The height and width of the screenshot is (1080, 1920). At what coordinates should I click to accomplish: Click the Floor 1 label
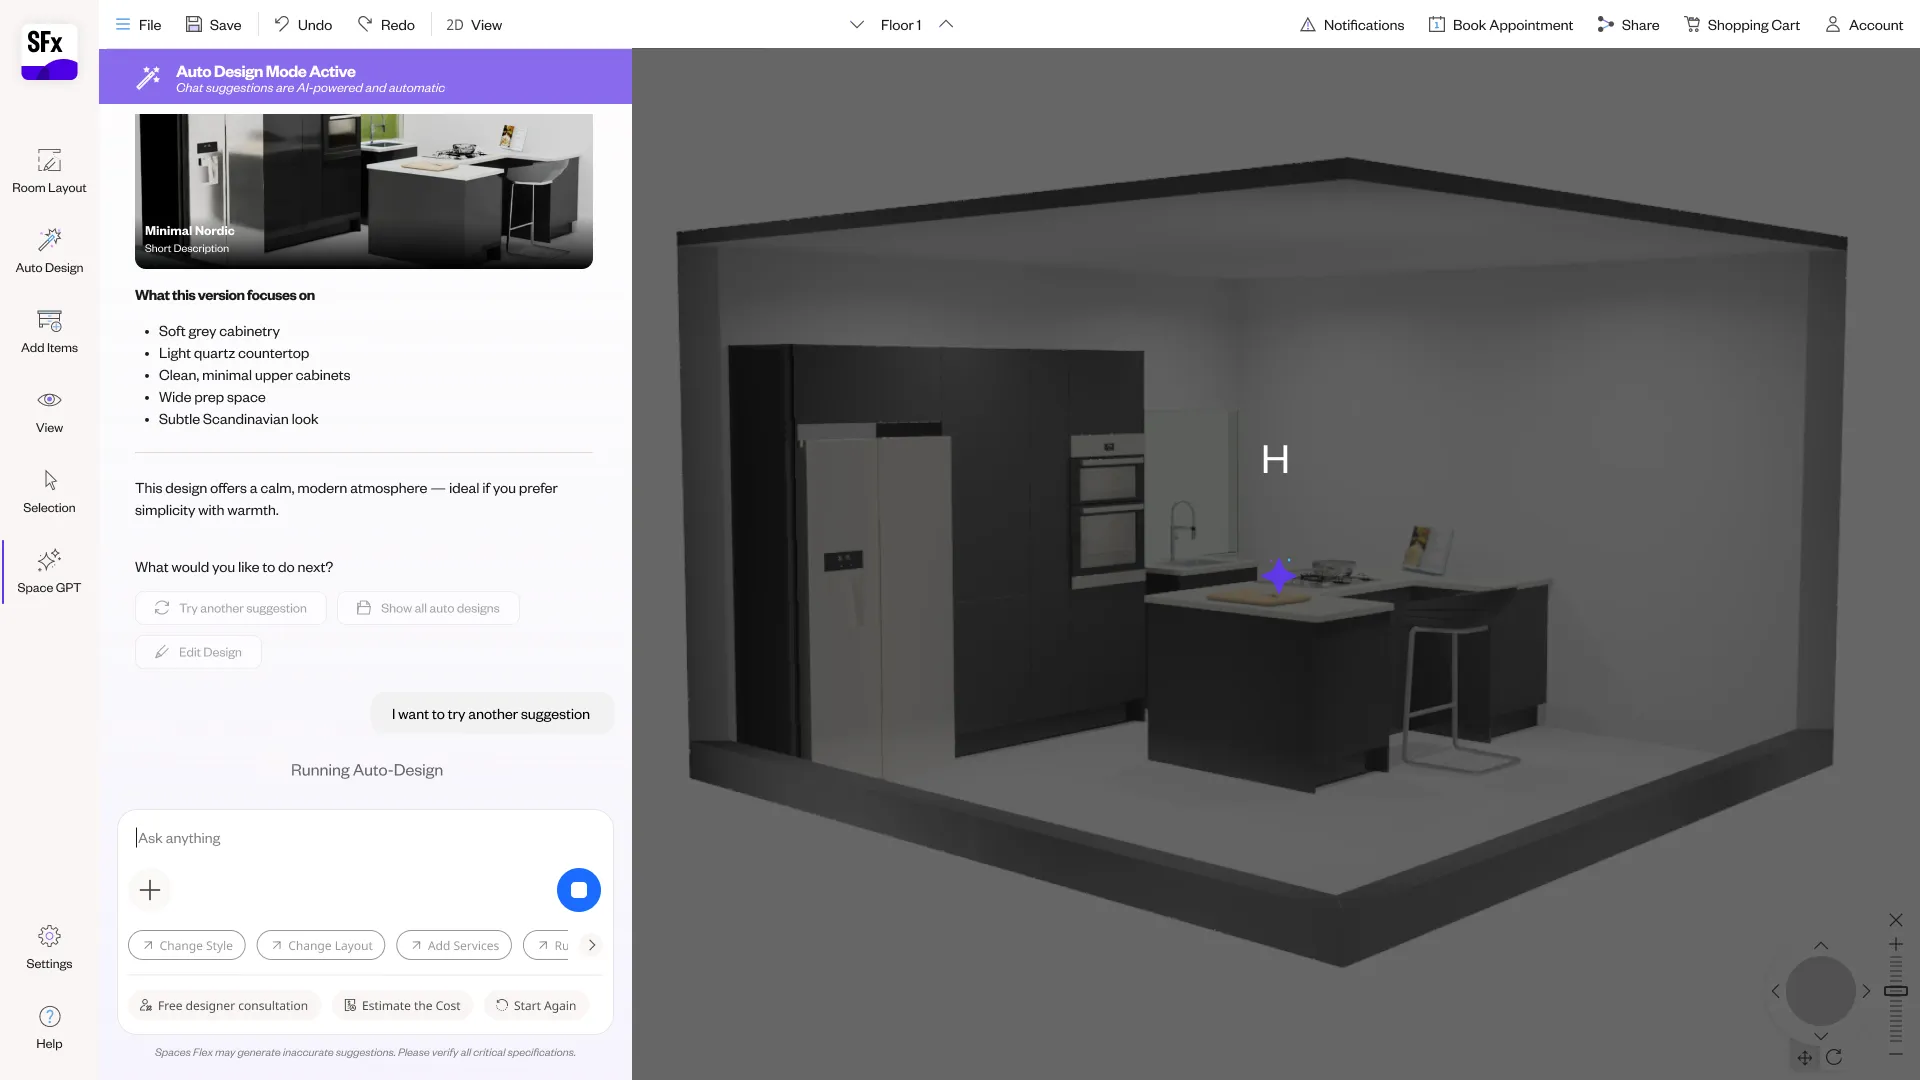pos(901,24)
